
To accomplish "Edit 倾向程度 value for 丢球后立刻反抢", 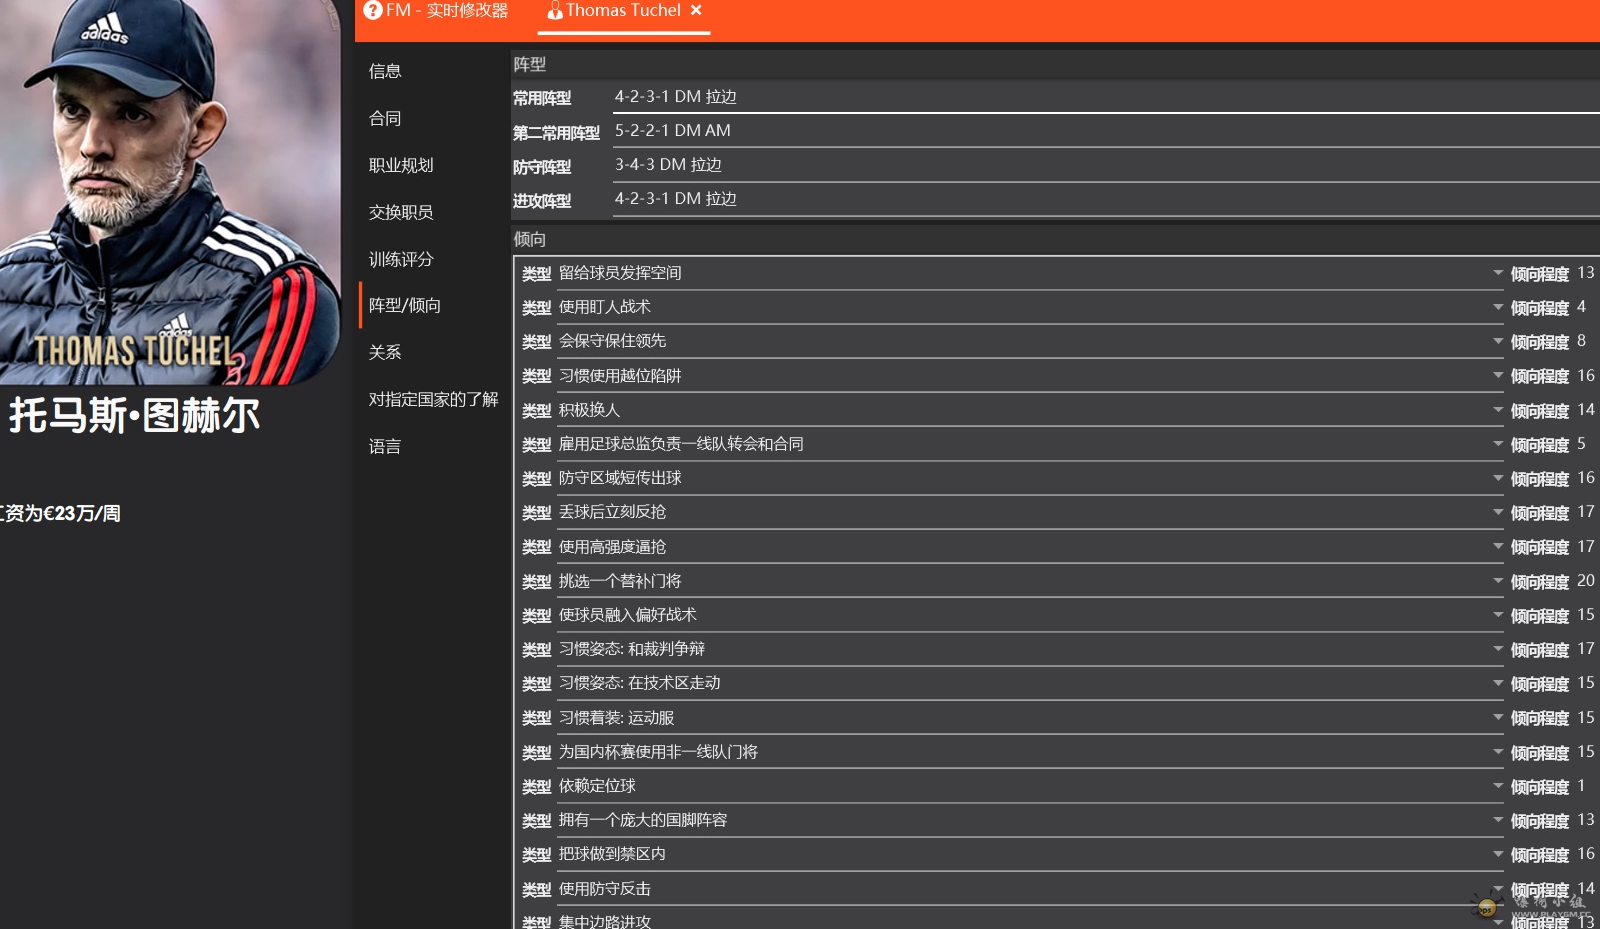I will point(1585,512).
